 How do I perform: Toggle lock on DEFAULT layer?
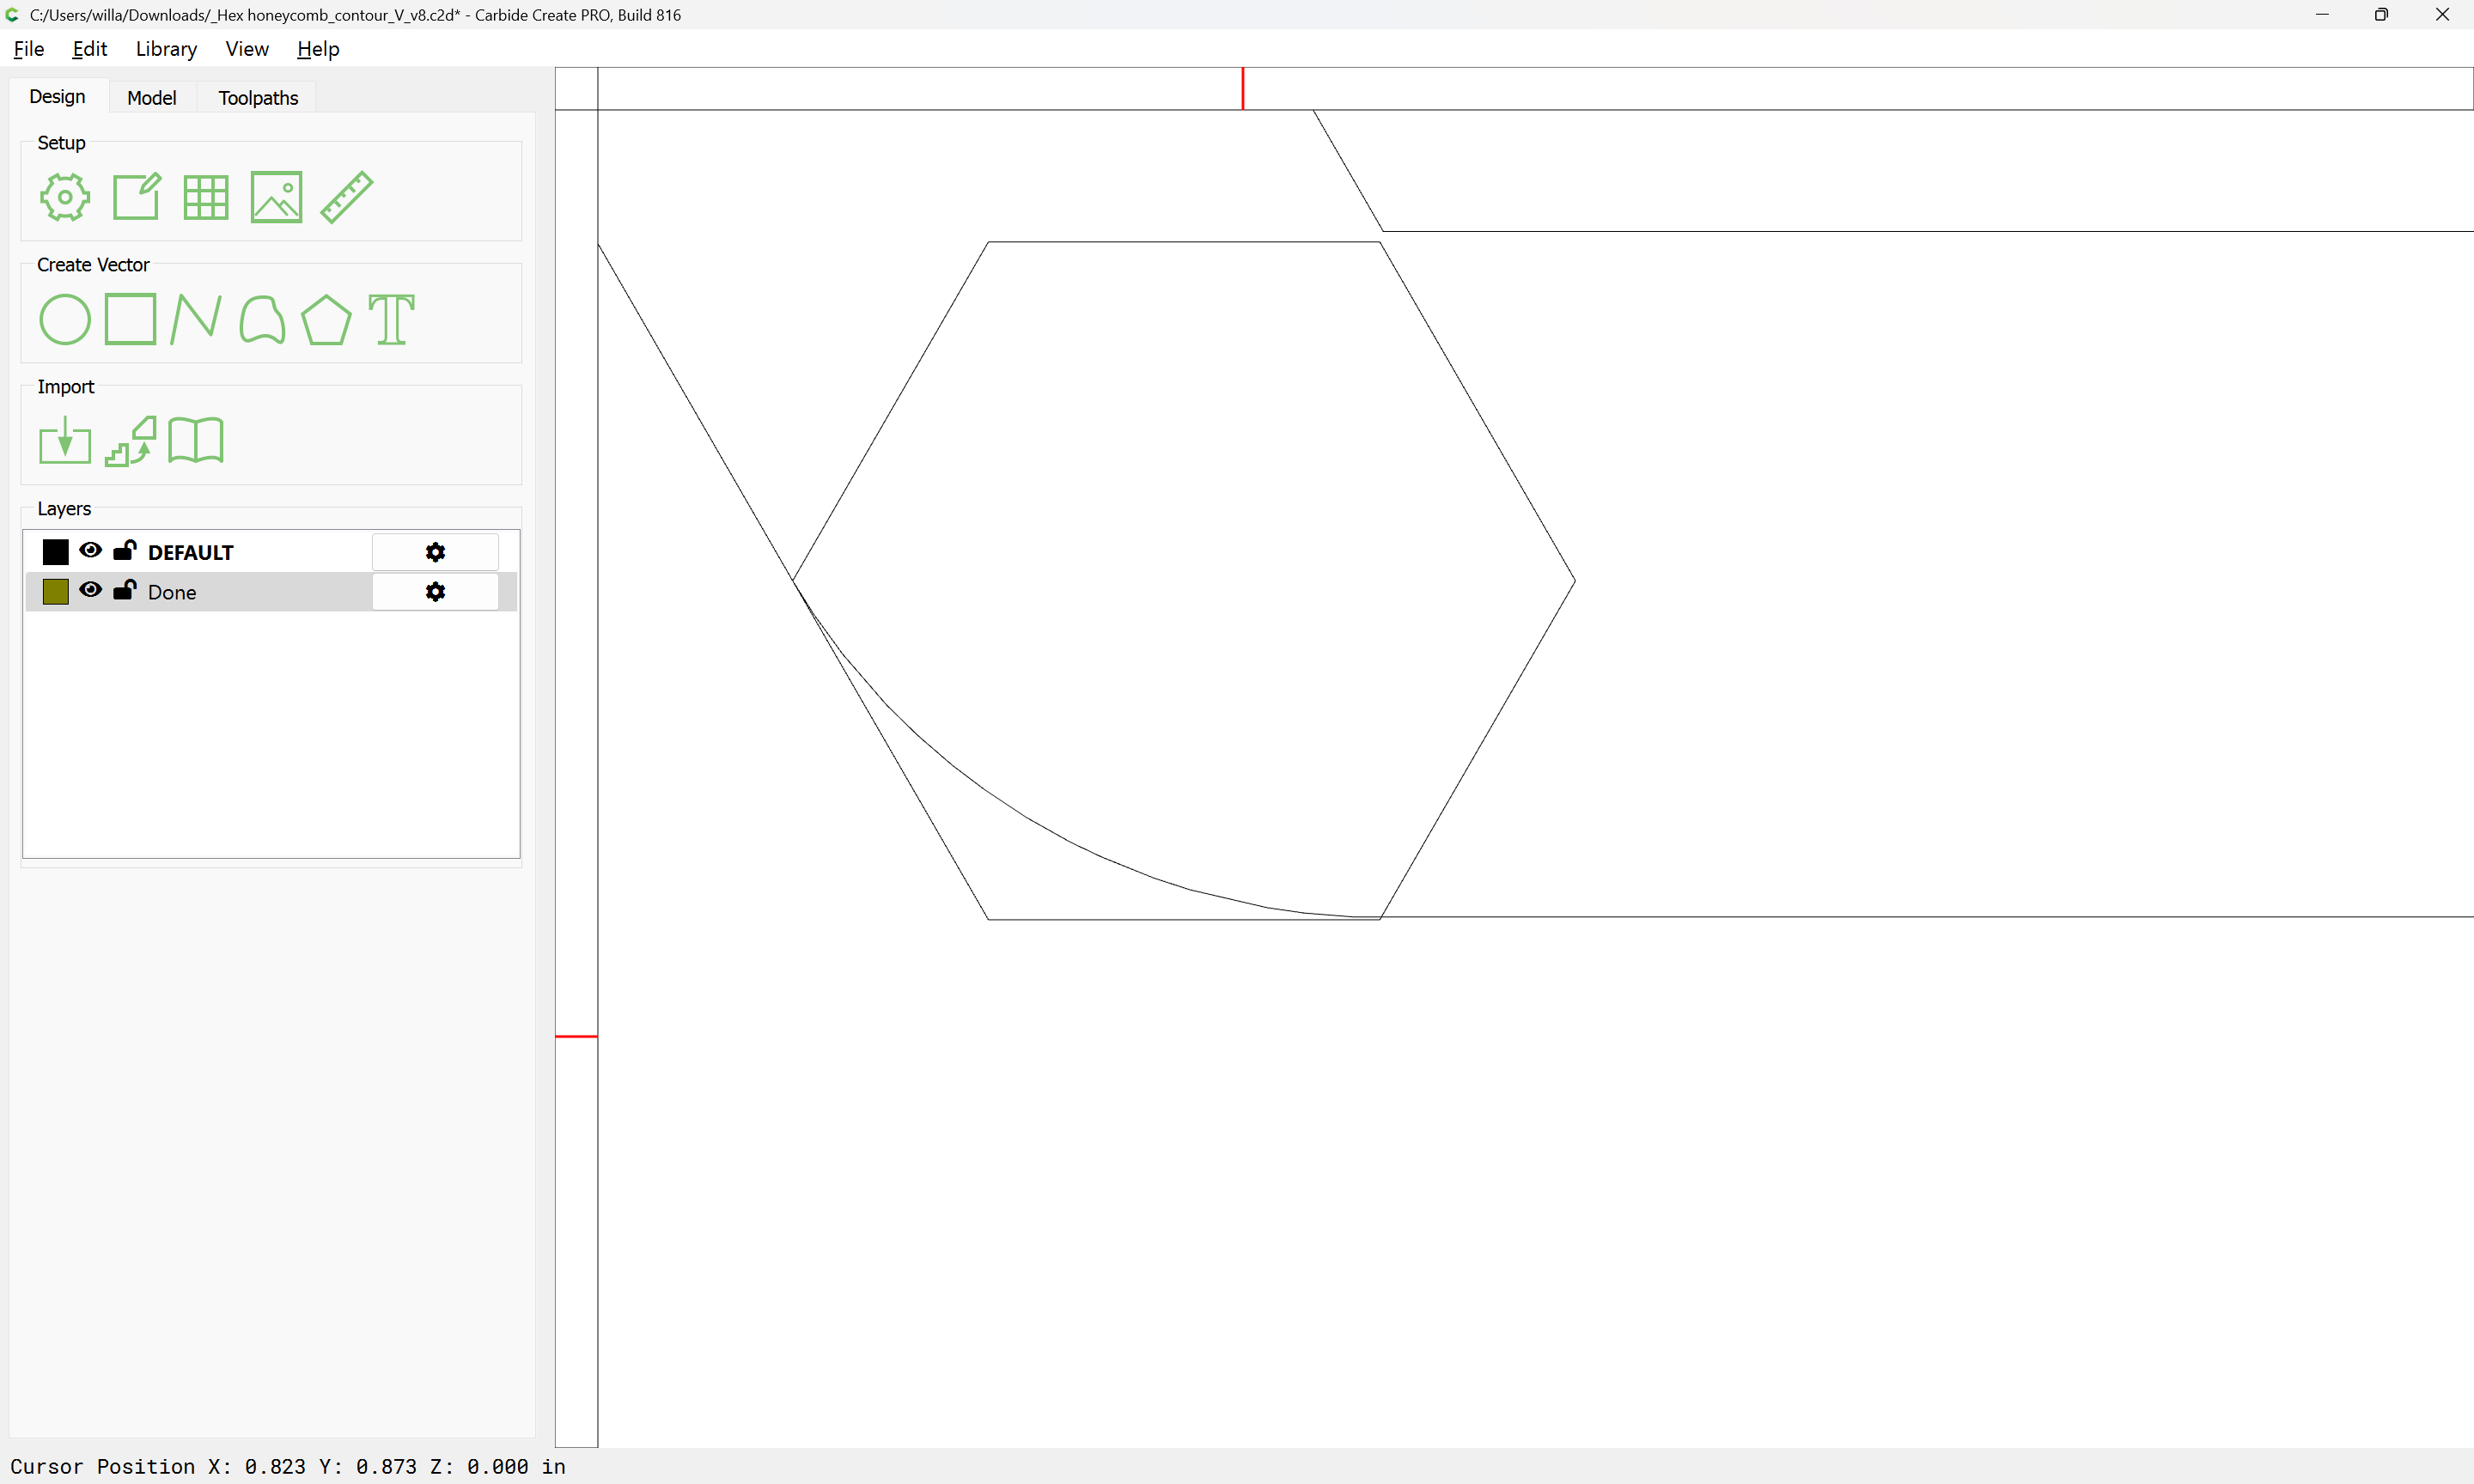[125, 550]
